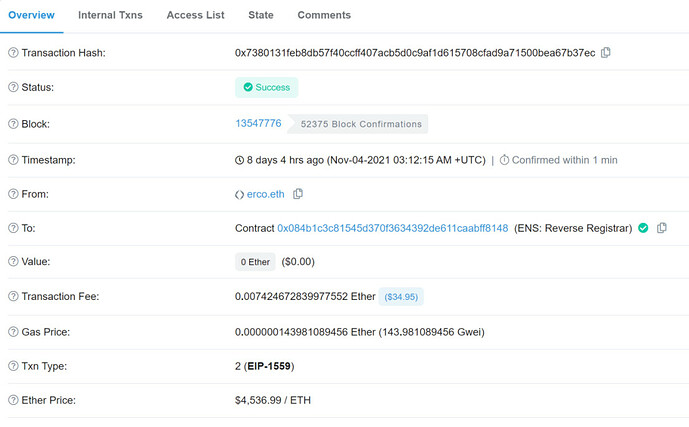Screen dimensions: 689x427
Task: Click the help icon beside From
Action: coord(13,194)
